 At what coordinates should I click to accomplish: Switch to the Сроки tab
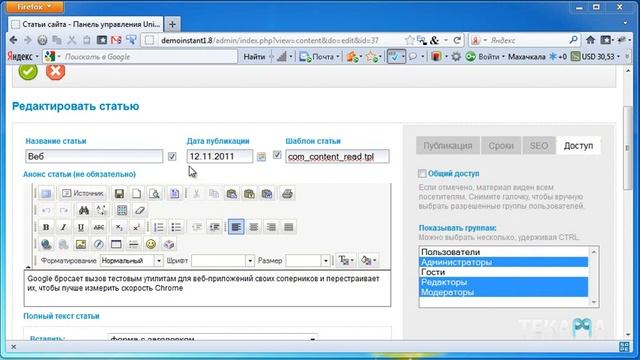tap(501, 146)
